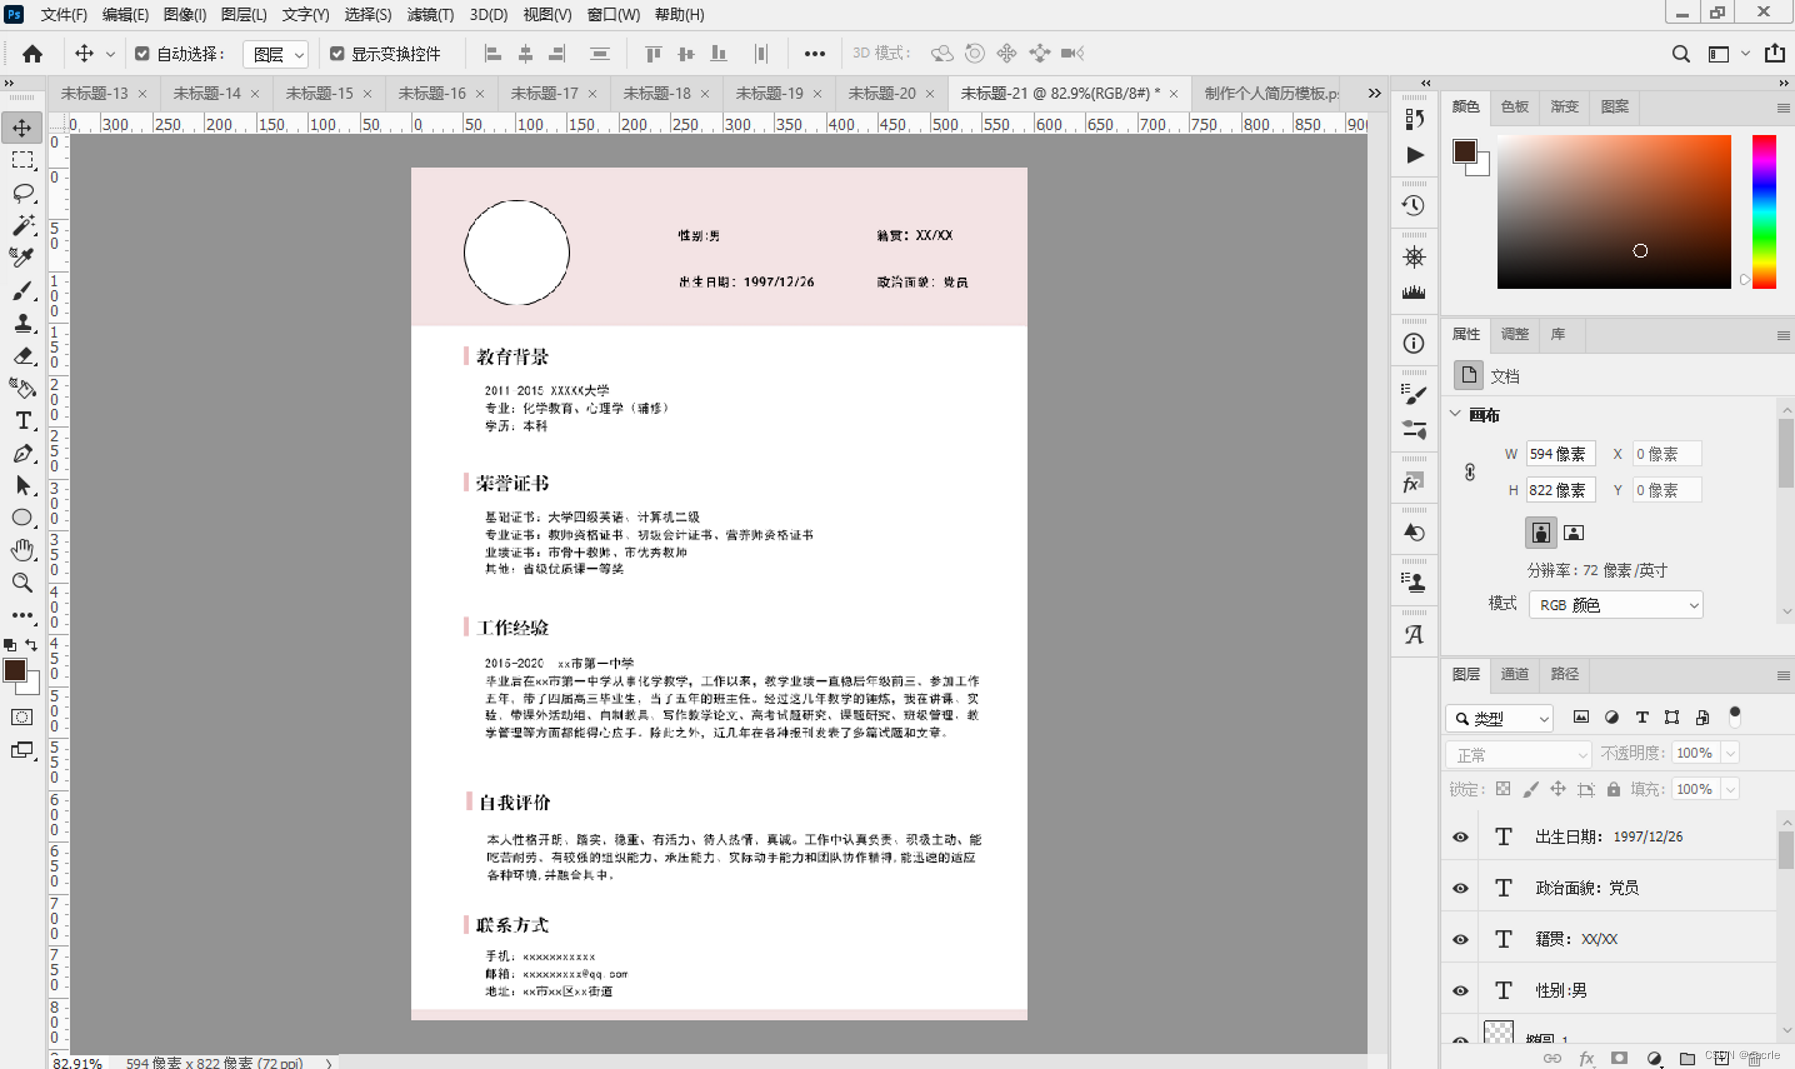Open the 图层 auto-select dropdown

point(275,54)
